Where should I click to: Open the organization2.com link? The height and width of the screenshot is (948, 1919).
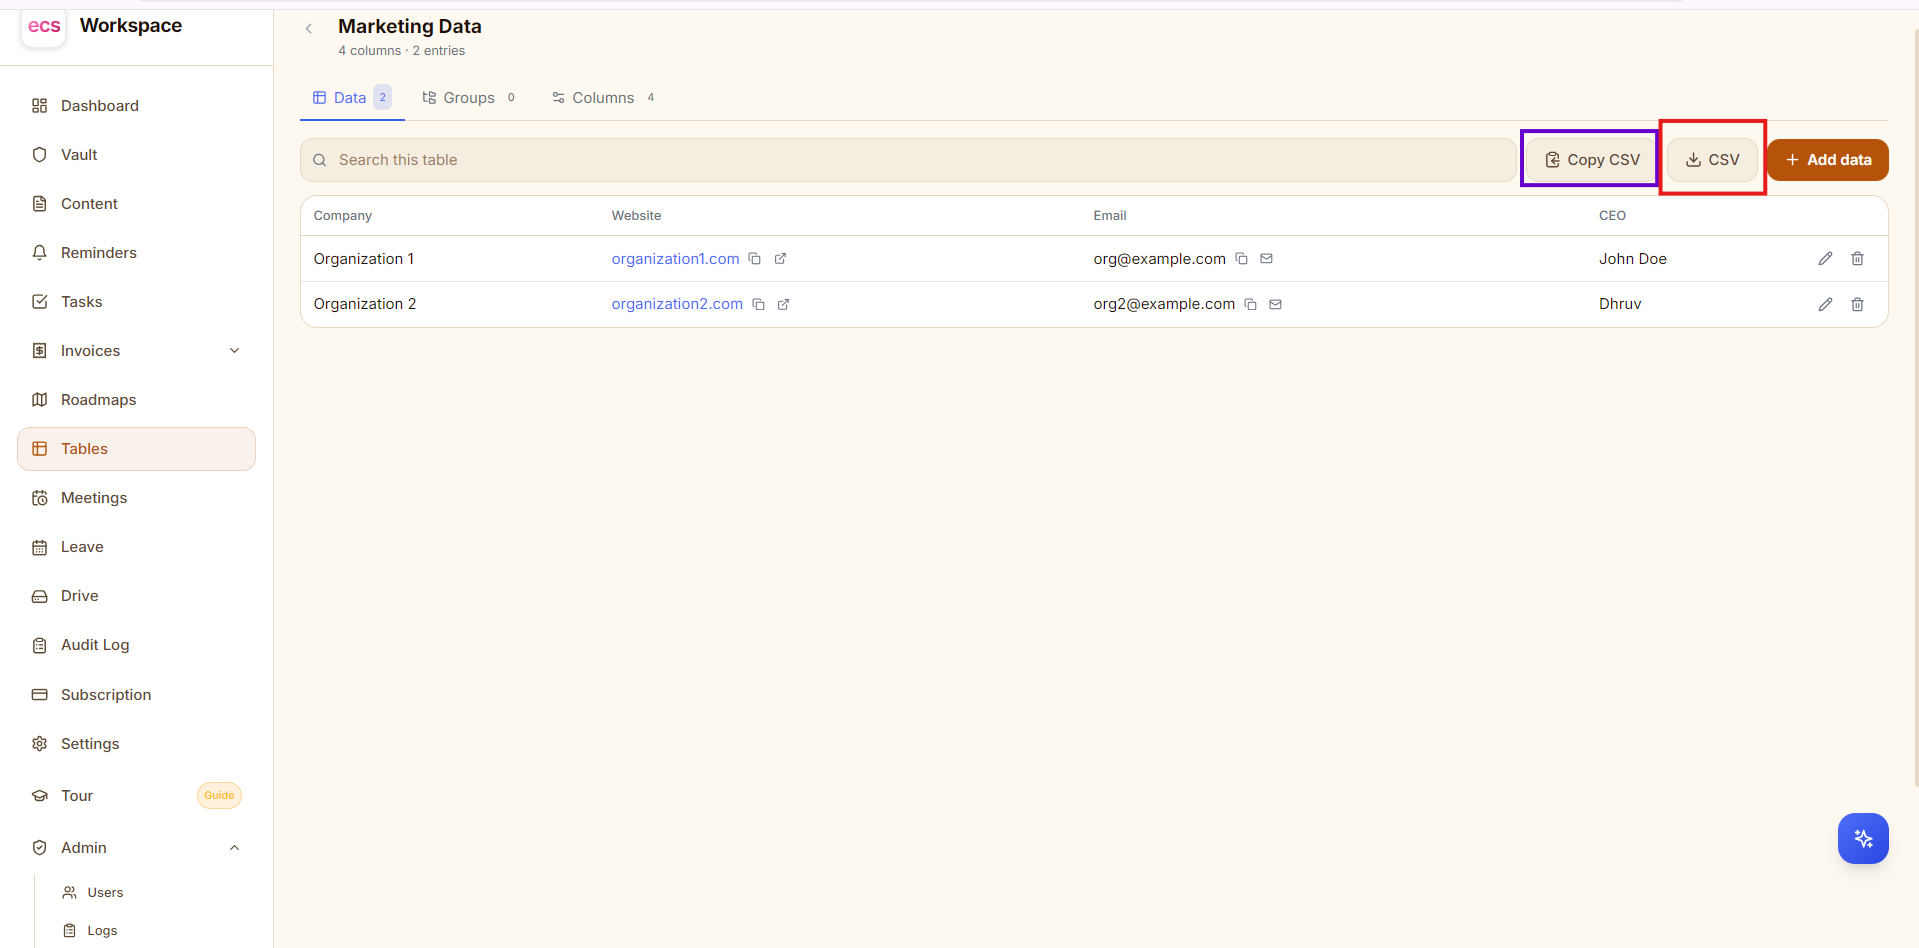(x=677, y=304)
